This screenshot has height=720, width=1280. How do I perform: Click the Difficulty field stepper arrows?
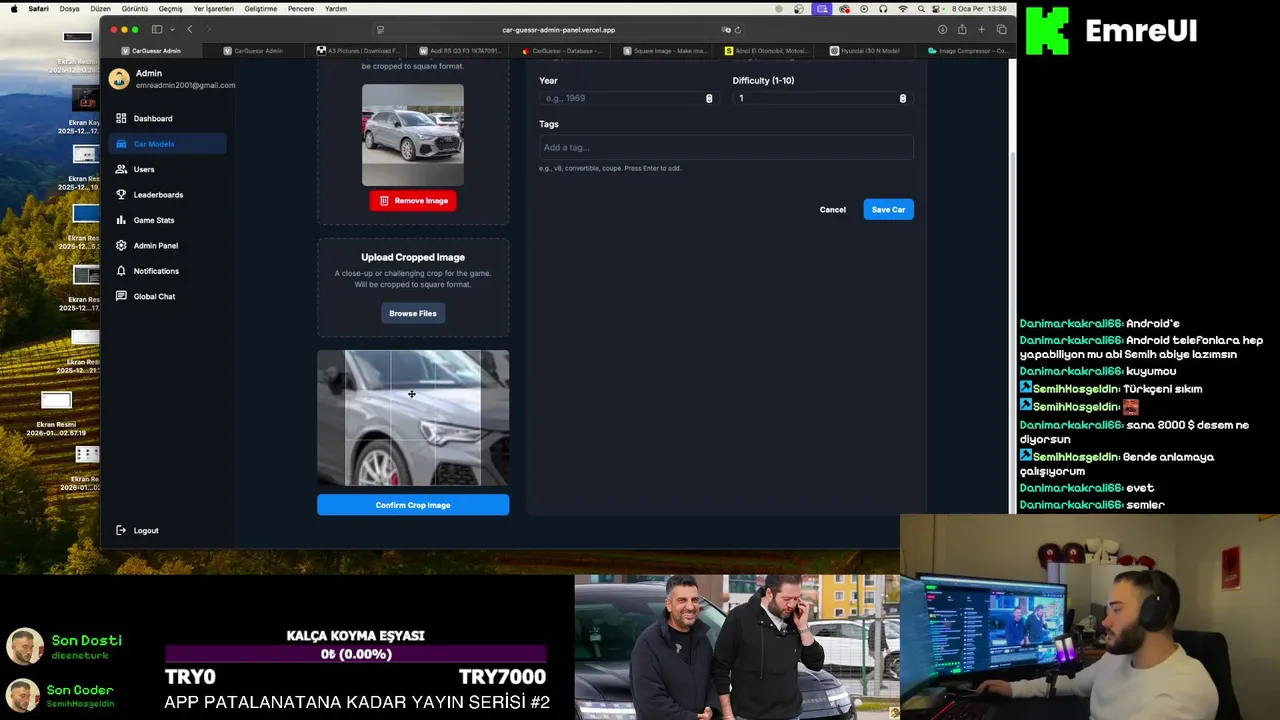pos(902,98)
